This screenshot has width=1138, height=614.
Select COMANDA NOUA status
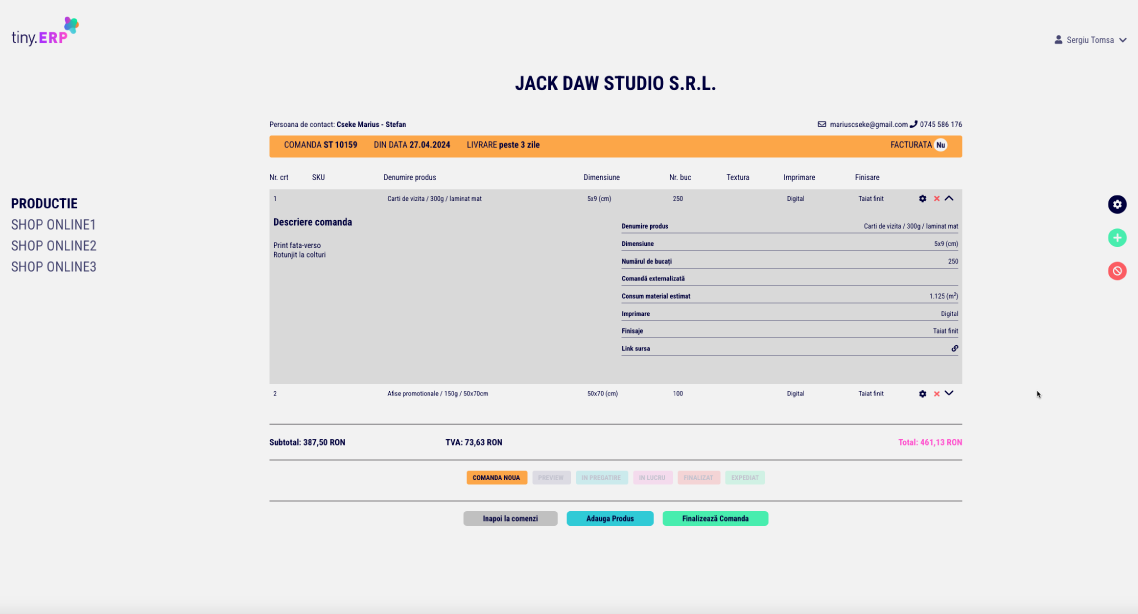(496, 478)
